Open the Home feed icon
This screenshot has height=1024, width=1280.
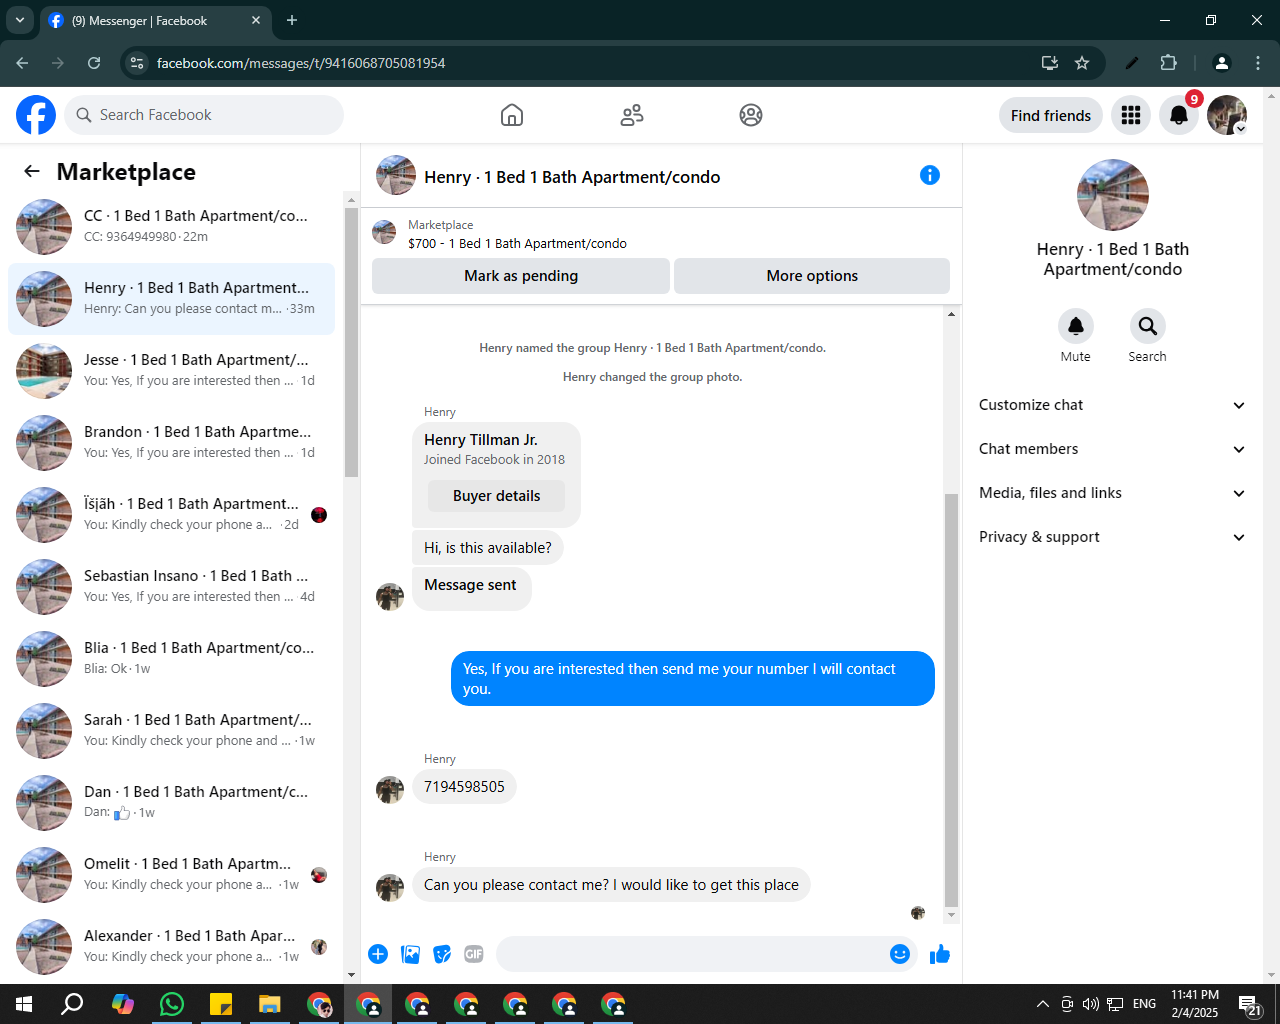[x=512, y=115]
